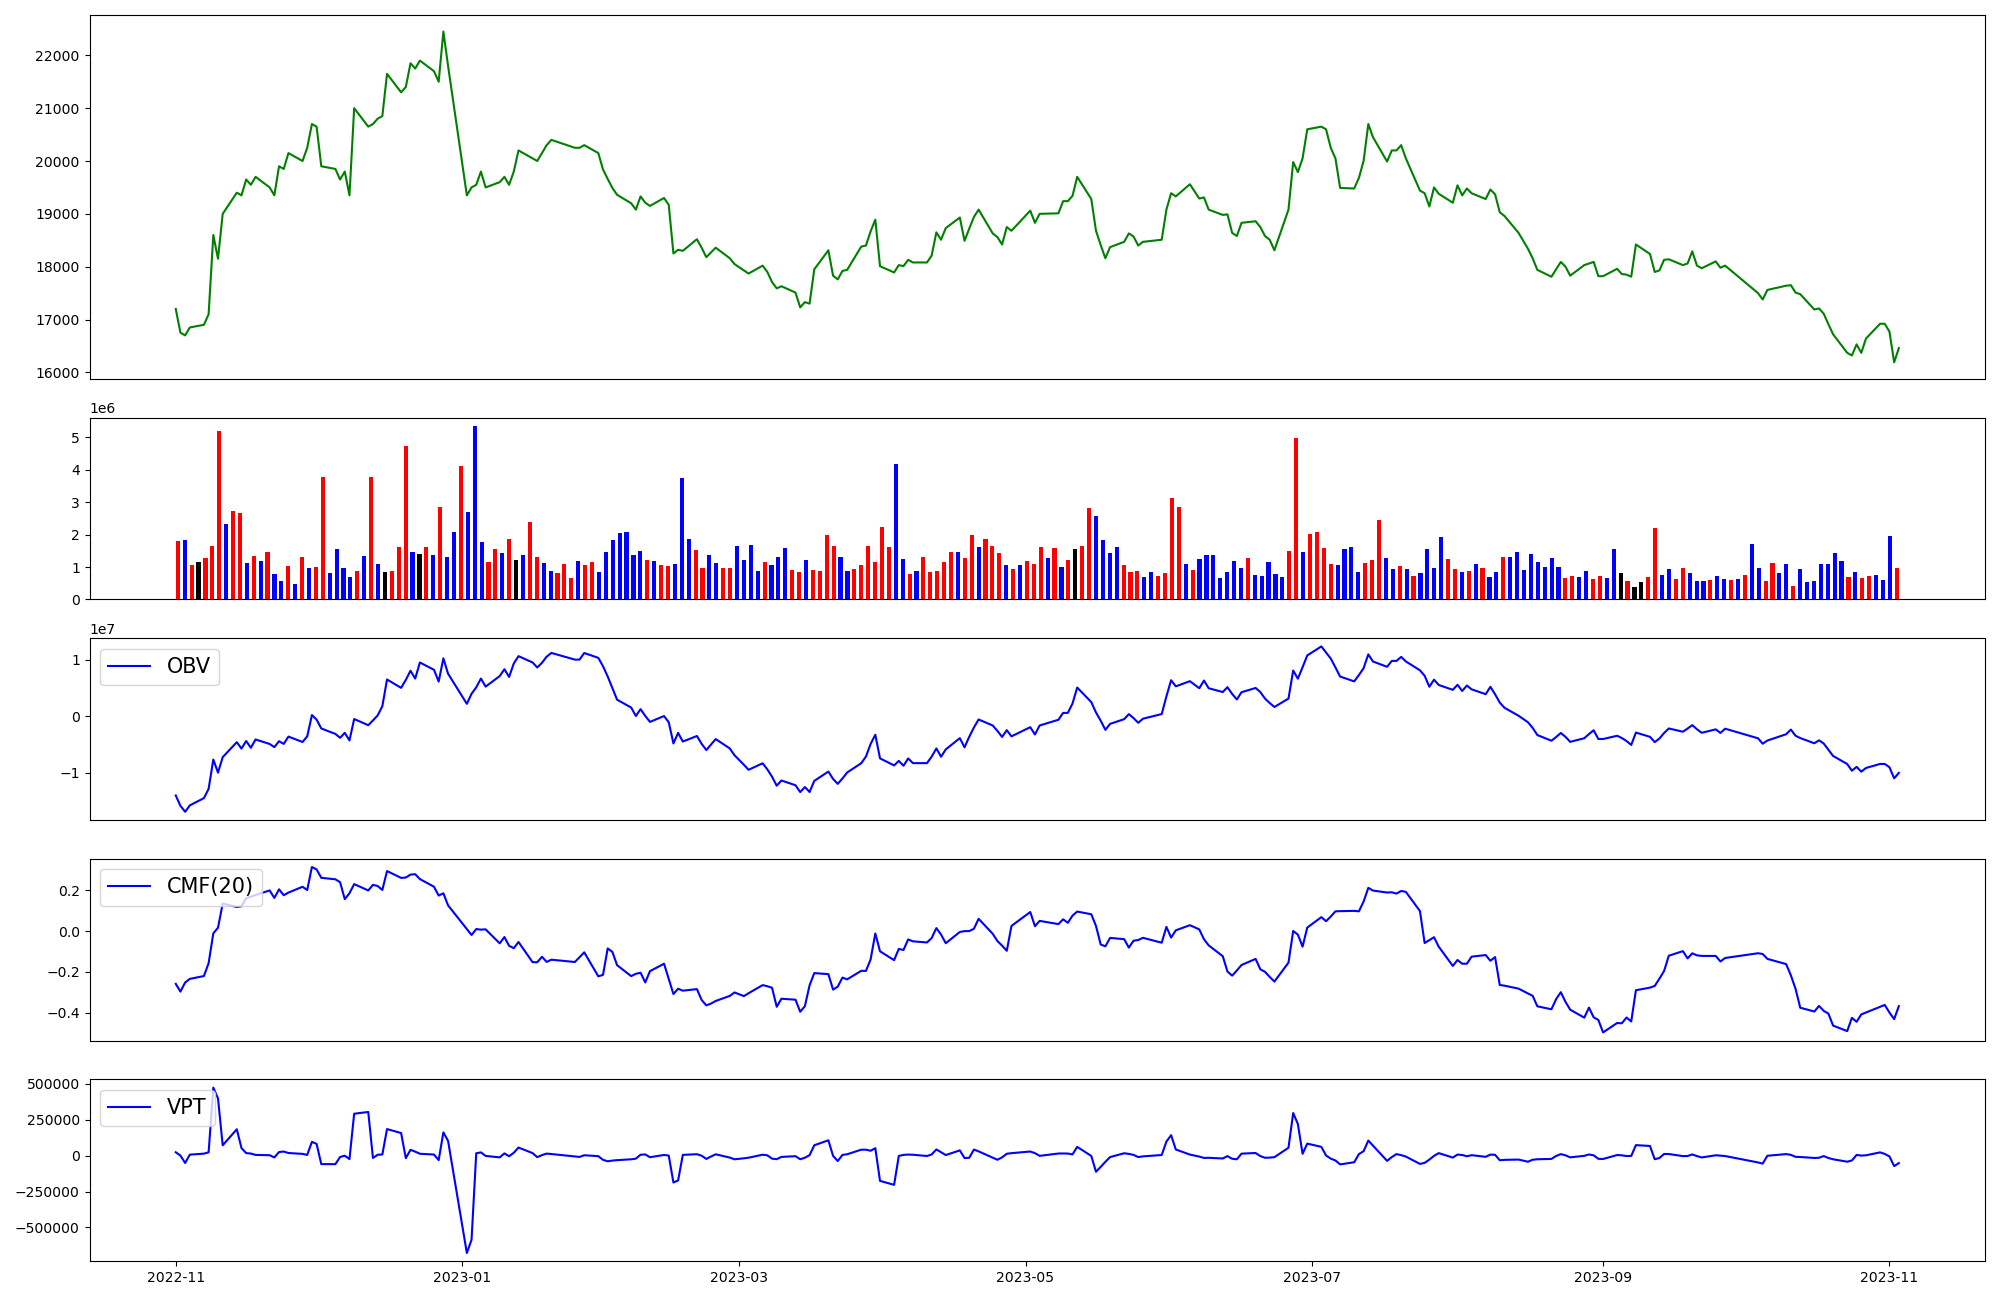Click the VPT legend label
The width and height of the screenshot is (2000, 1300).
click(x=186, y=1107)
